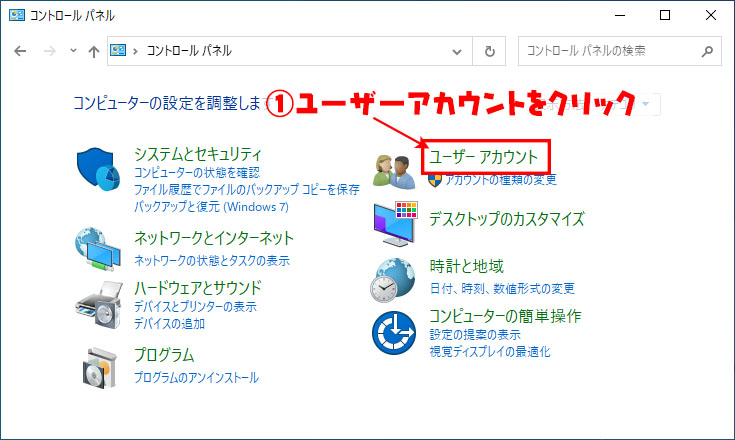Open プログラム category link

click(x=164, y=355)
